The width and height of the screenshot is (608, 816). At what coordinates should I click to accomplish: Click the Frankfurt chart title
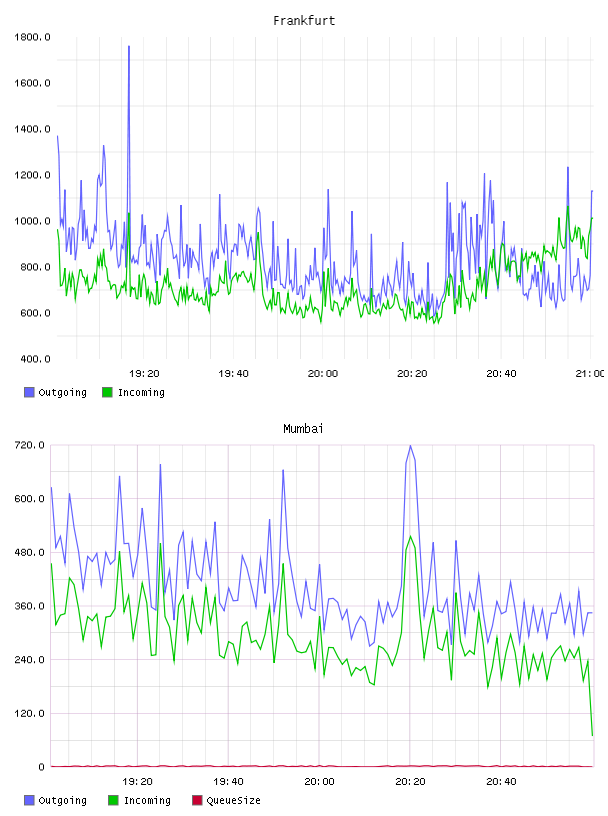[x=304, y=21]
